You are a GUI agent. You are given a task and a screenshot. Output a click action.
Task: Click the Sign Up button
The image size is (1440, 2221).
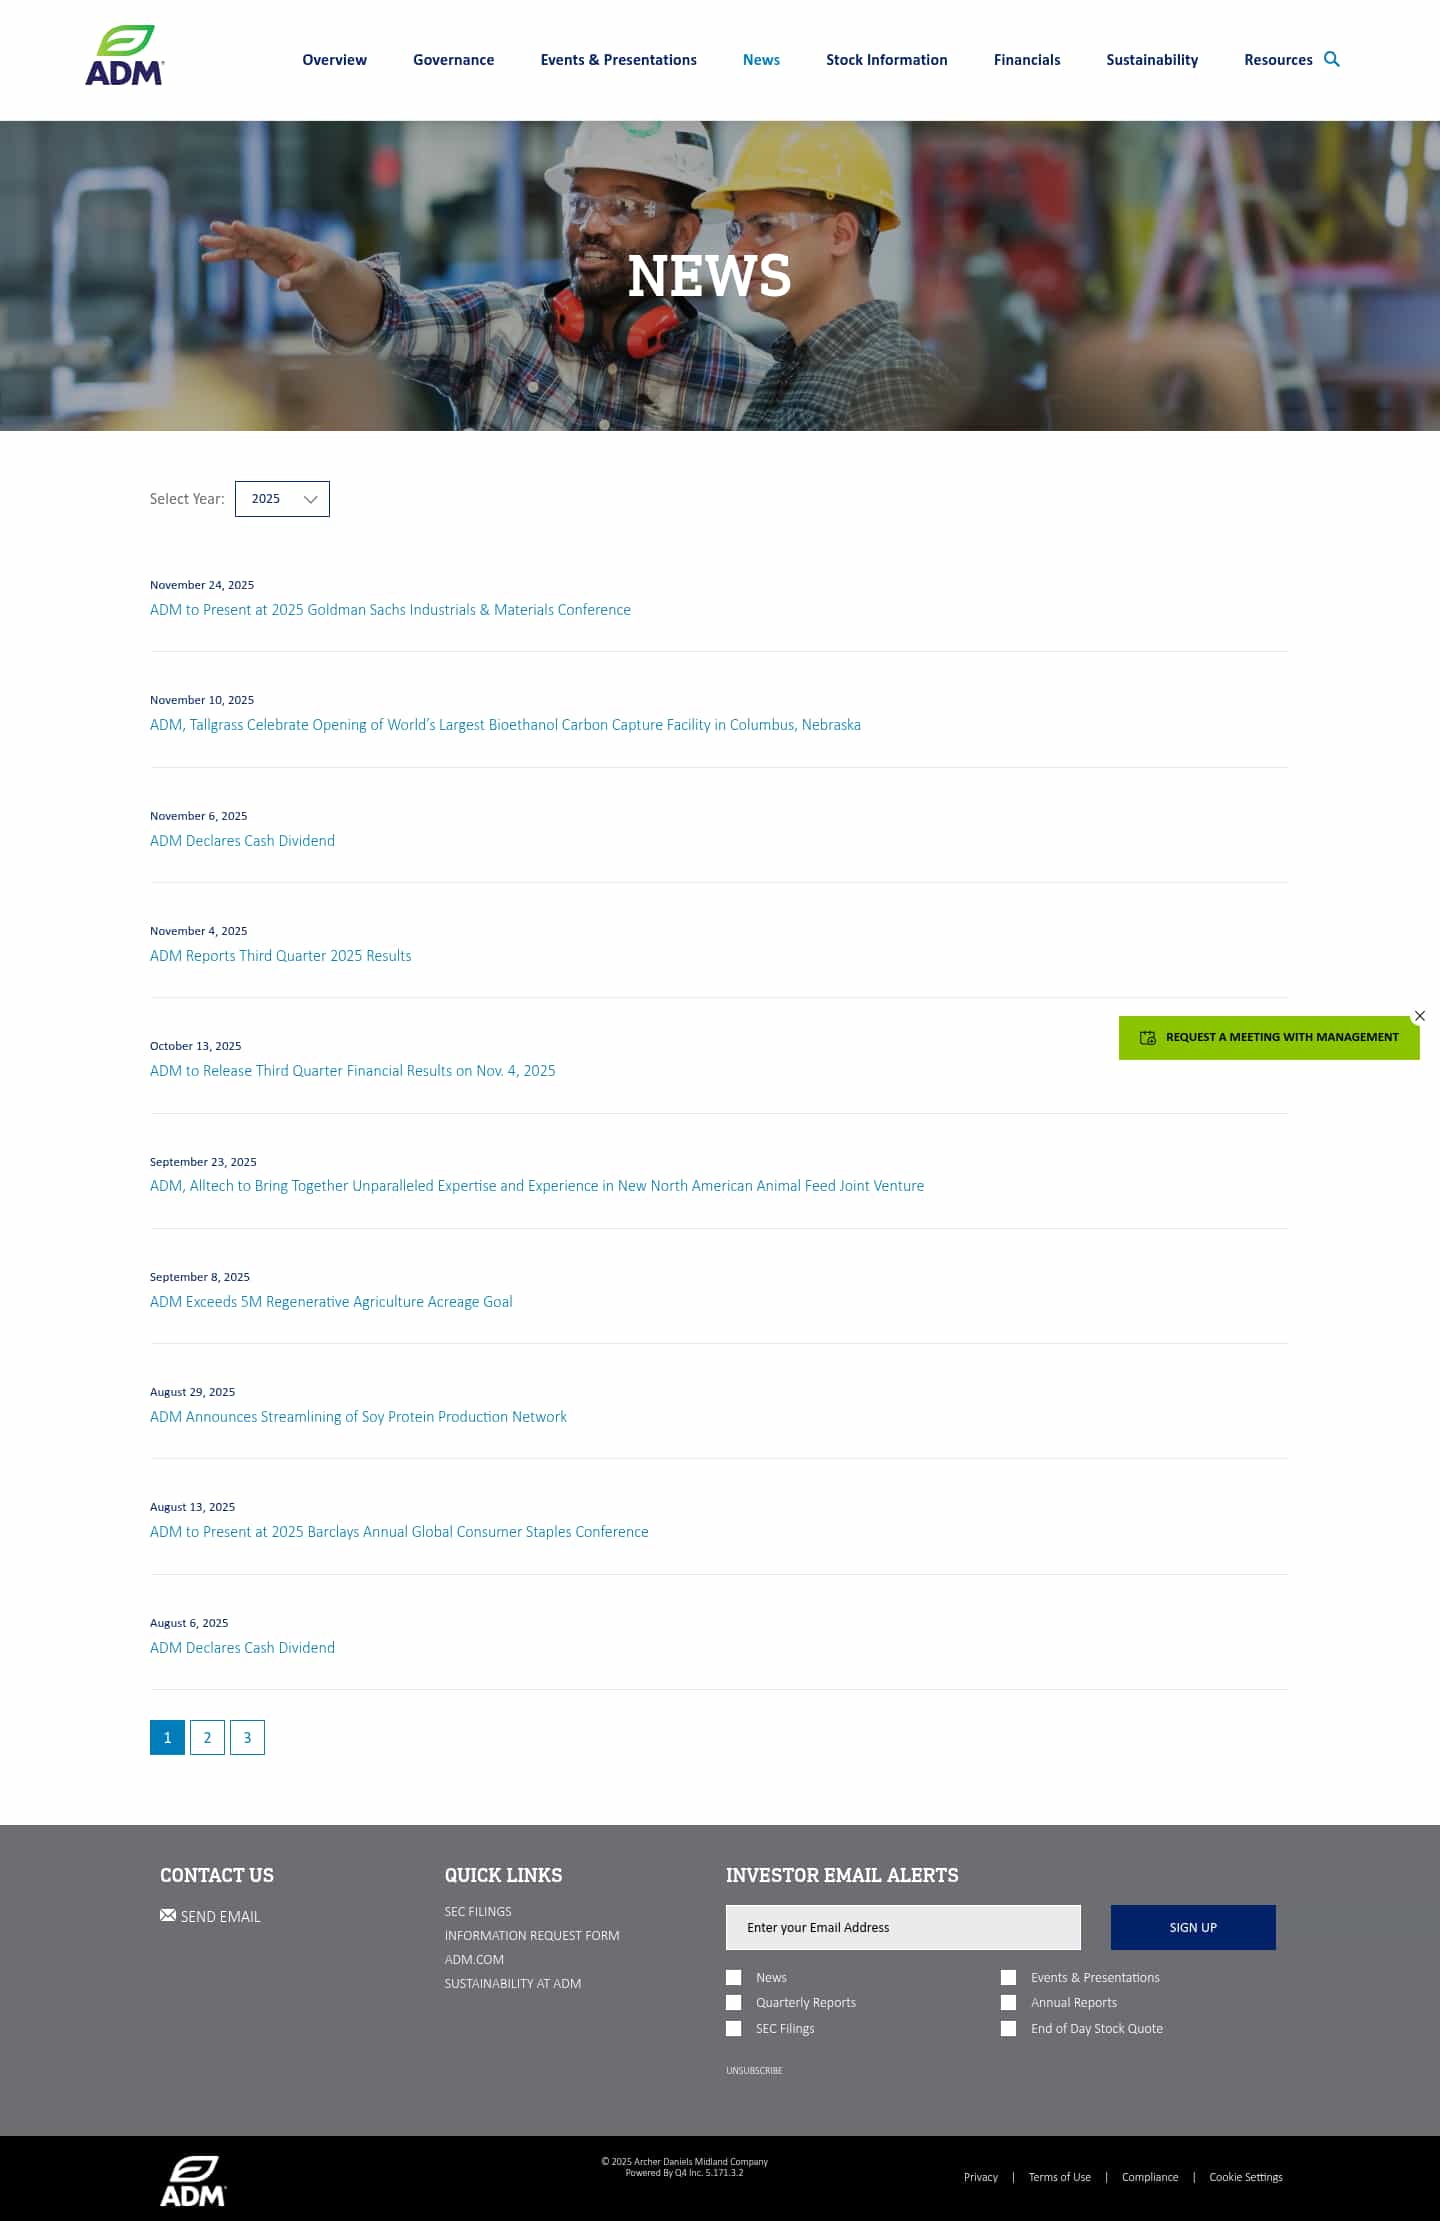(x=1193, y=1928)
